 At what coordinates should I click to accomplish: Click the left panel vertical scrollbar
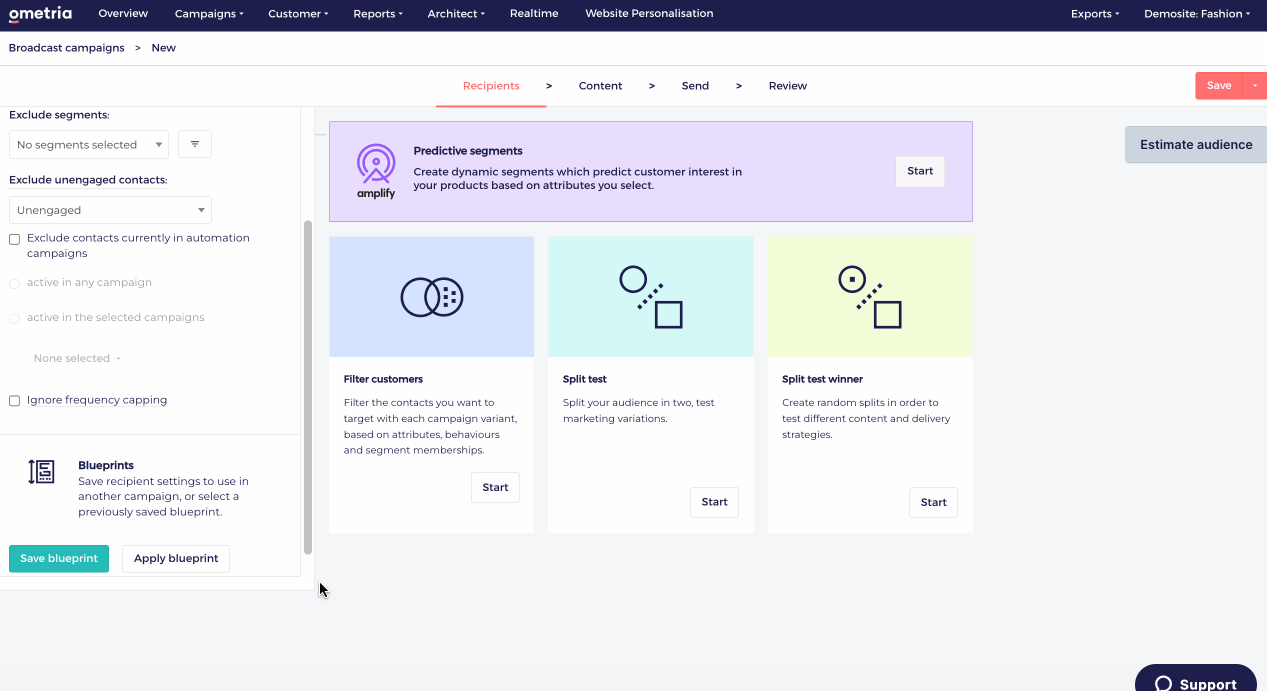point(308,387)
